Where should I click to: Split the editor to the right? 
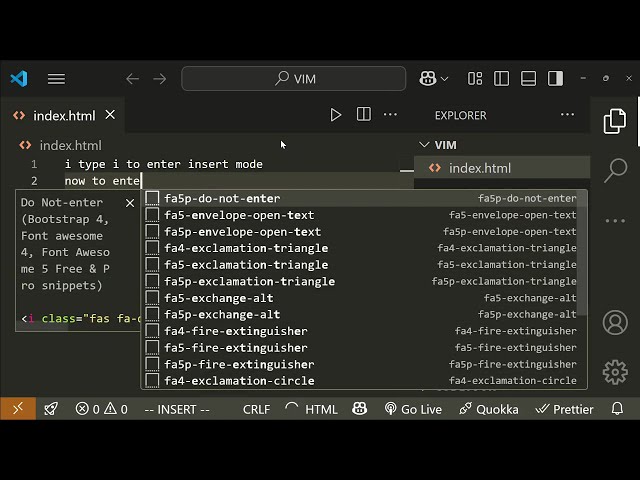(364, 114)
